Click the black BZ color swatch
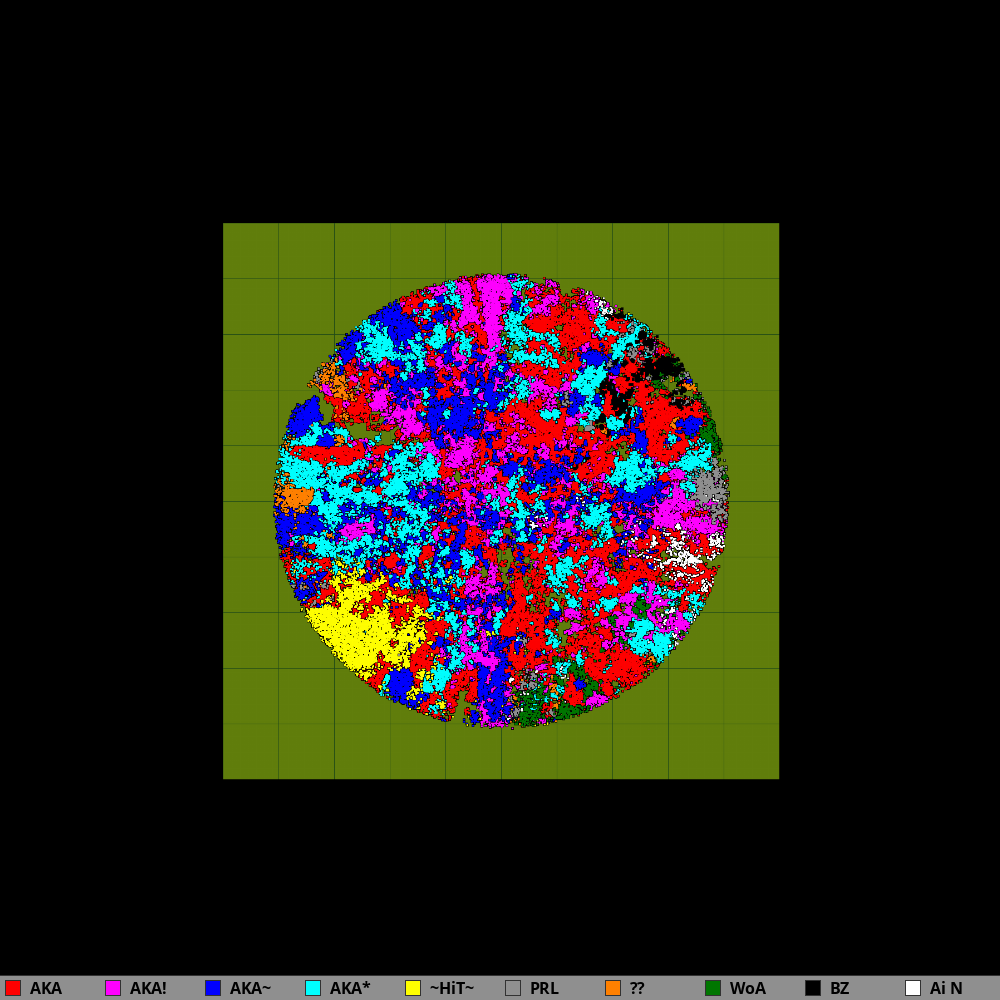 pos(813,988)
